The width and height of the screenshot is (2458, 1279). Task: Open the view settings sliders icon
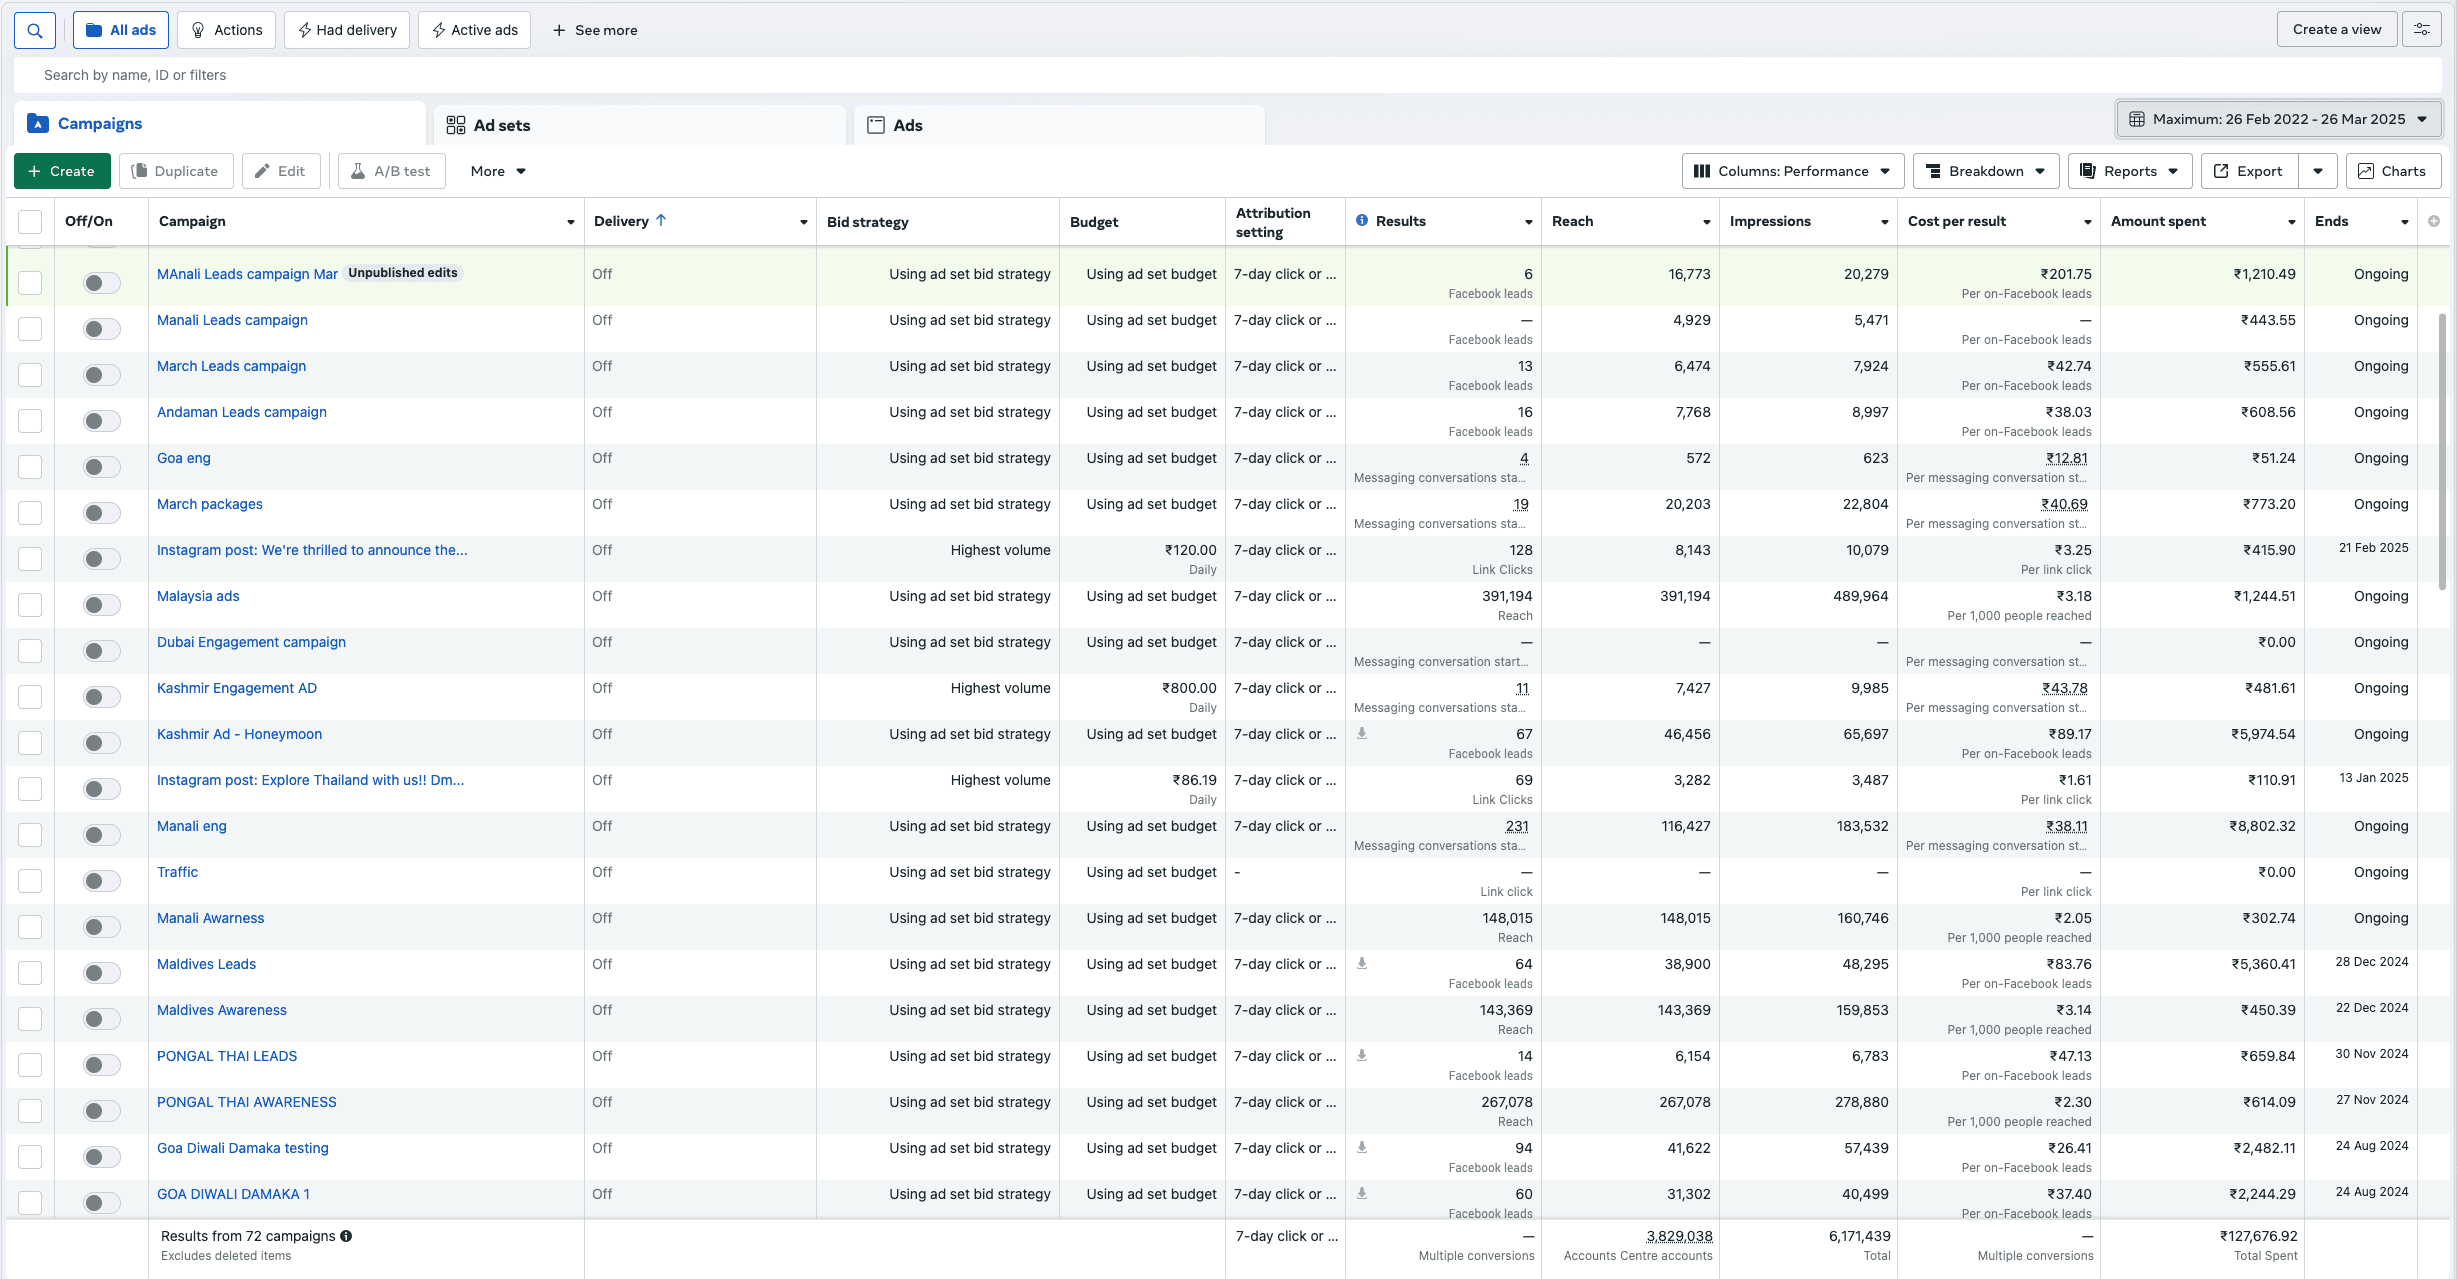point(2422,30)
